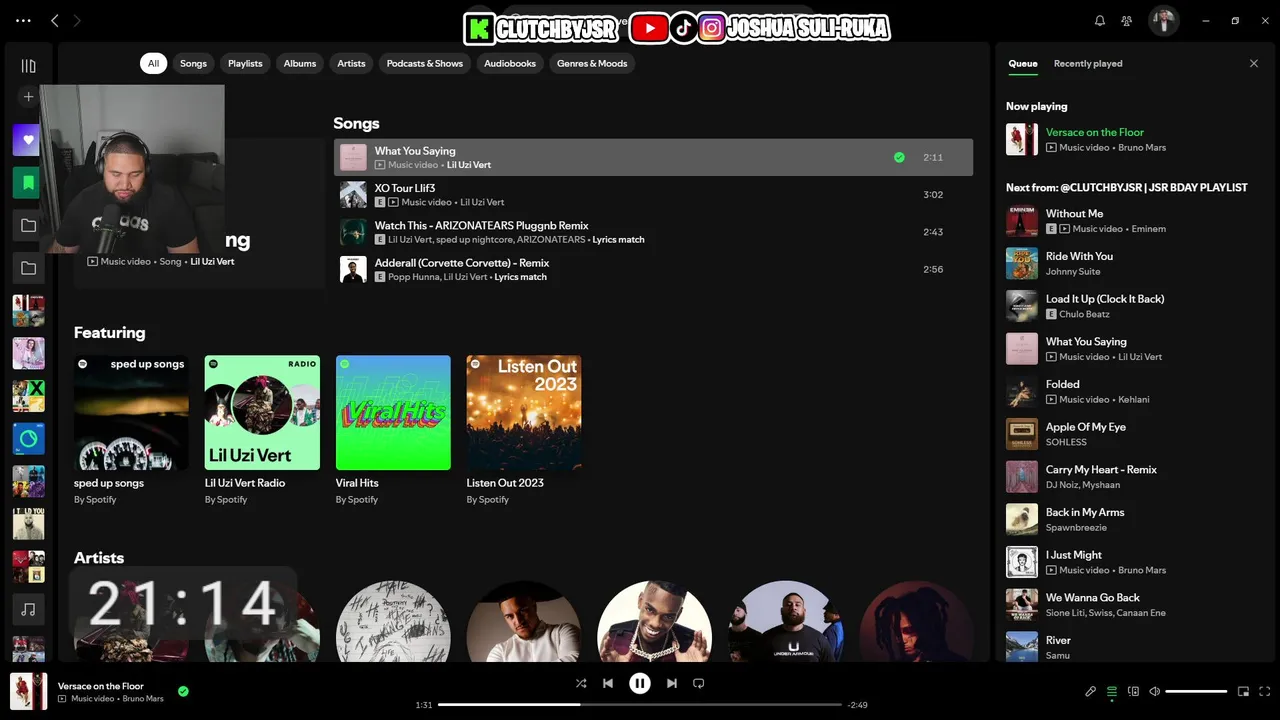Select the Queue tab
Viewport: 1280px width, 720px height.
tap(1023, 63)
